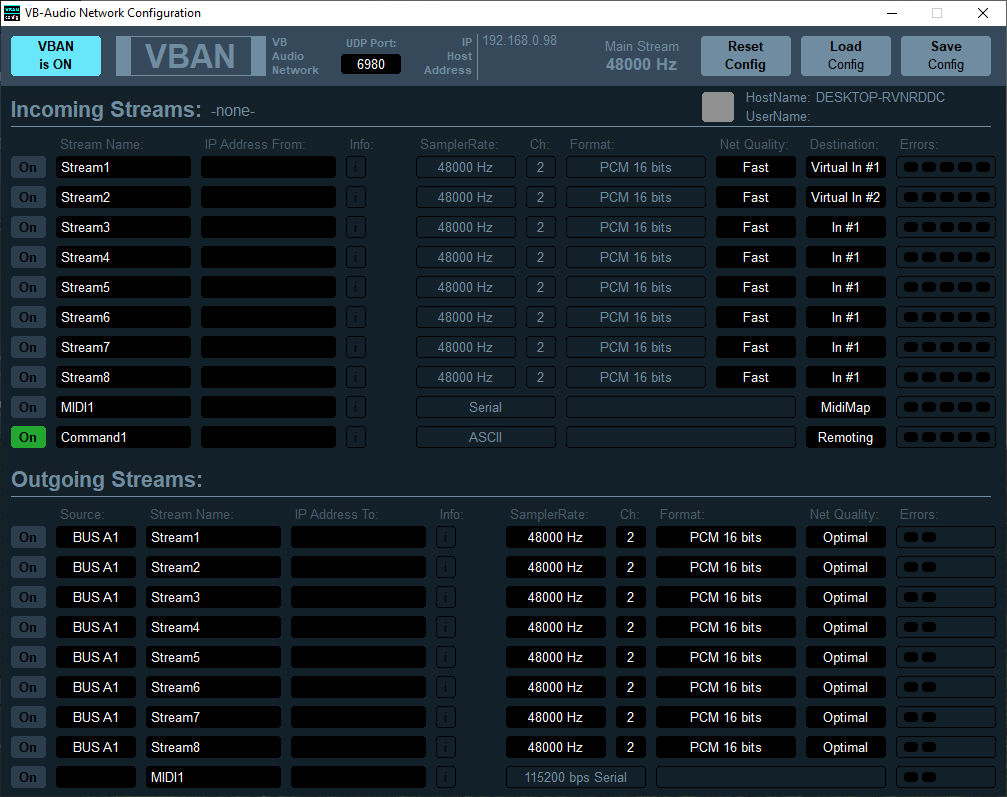This screenshot has width=1007, height=797.
Task: Toggle incoming Stream8 On button
Action: point(28,377)
